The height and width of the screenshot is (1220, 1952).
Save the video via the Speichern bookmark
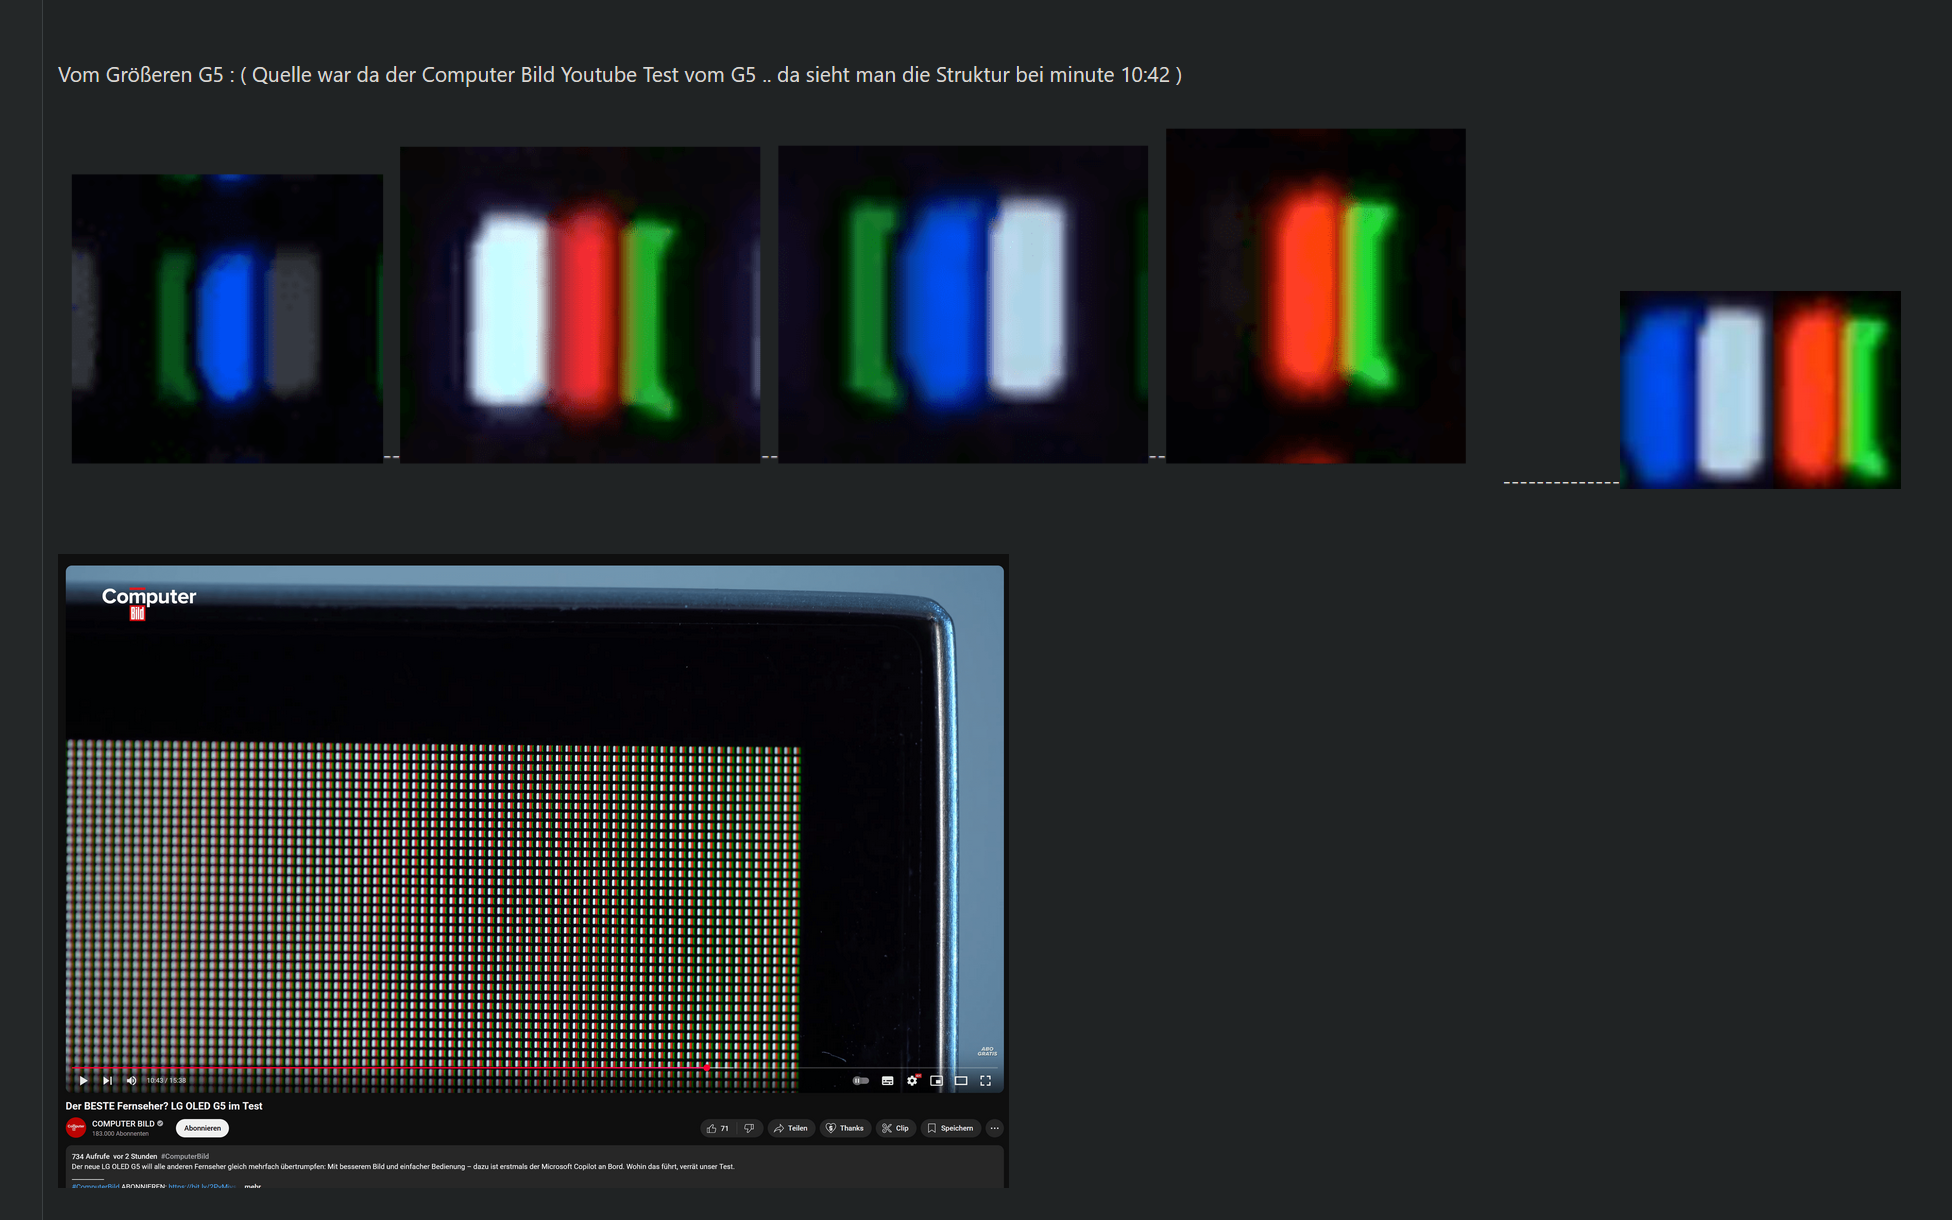pyautogui.click(x=950, y=1128)
